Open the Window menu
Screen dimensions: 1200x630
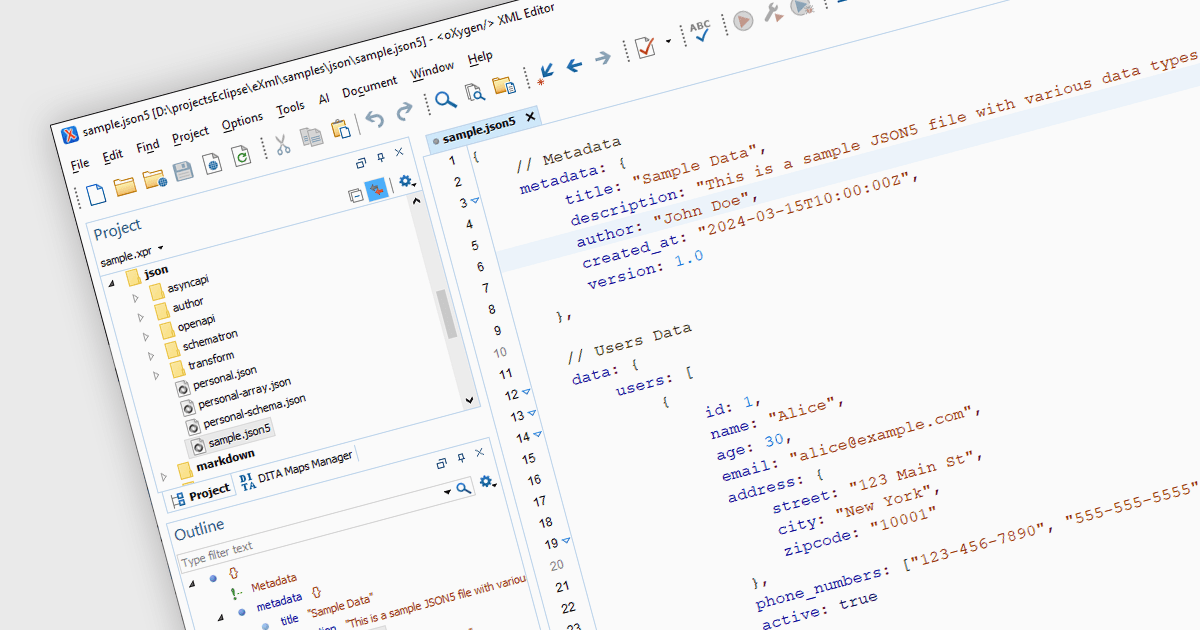point(433,71)
